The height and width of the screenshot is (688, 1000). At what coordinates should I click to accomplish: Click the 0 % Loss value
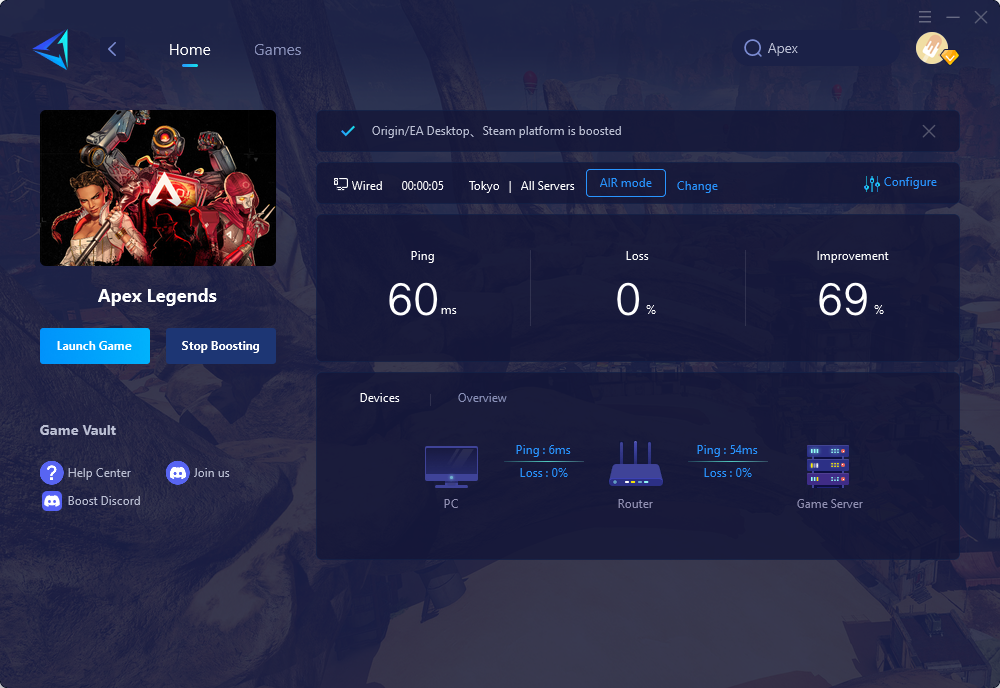pos(636,299)
